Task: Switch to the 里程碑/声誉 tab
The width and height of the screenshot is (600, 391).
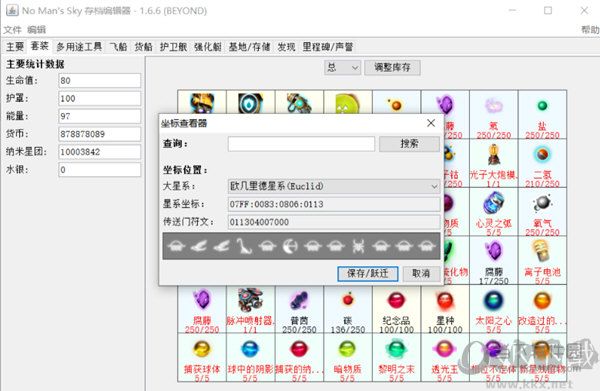Action: click(x=328, y=47)
